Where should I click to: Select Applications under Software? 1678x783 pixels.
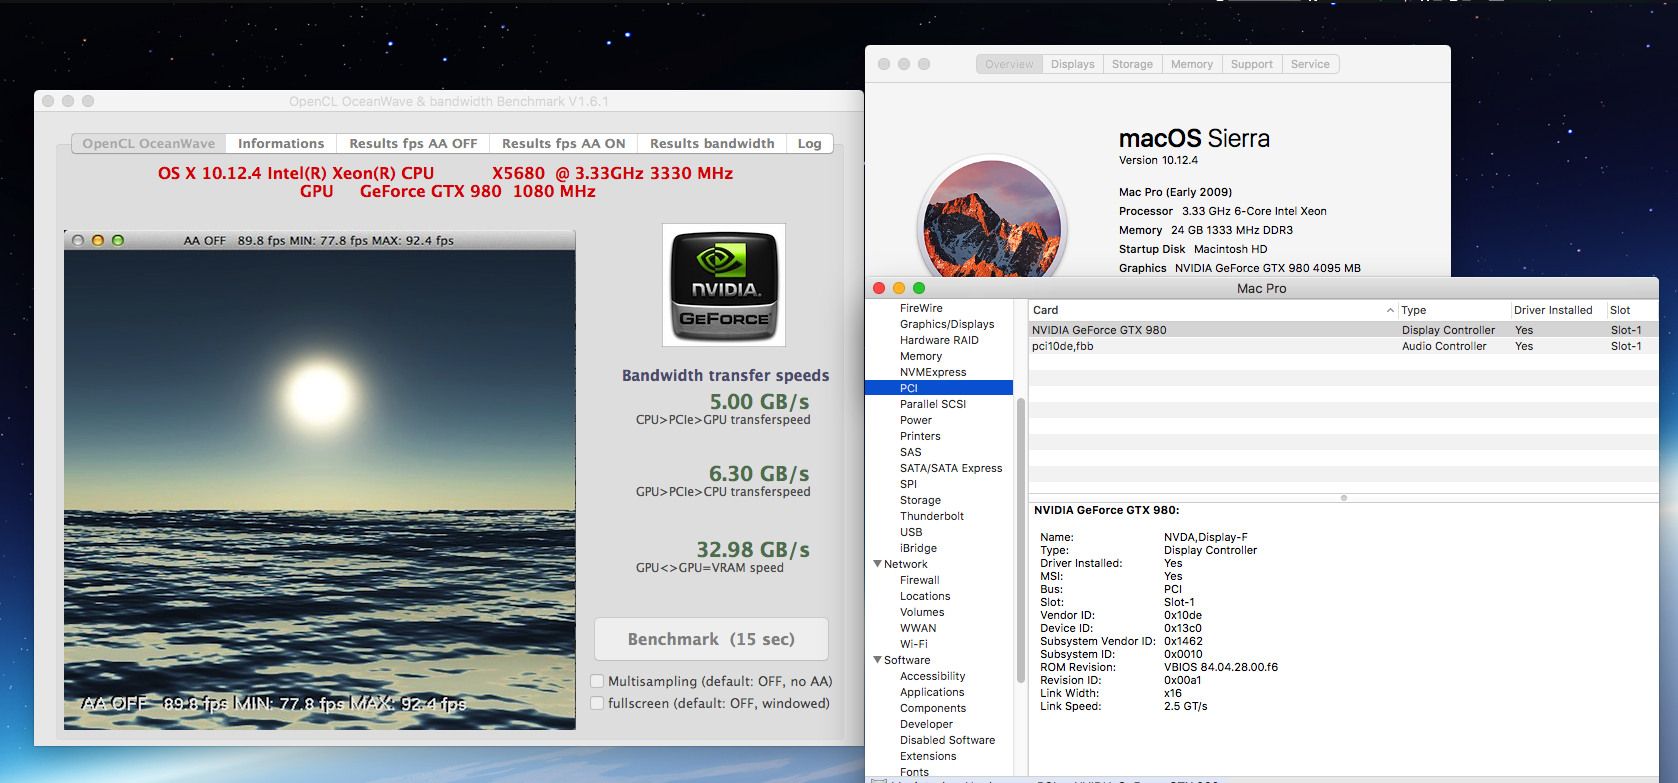[x=932, y=692]
